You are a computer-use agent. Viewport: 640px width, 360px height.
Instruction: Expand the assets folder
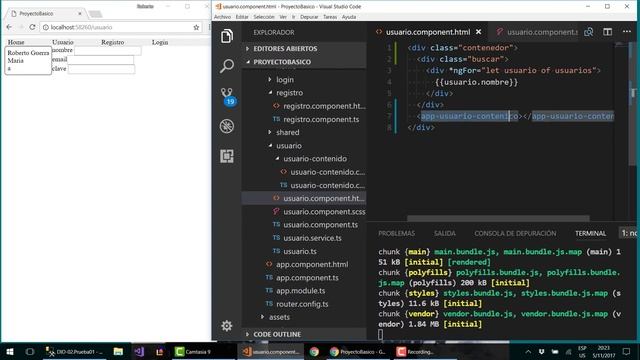tap(279, 317)
